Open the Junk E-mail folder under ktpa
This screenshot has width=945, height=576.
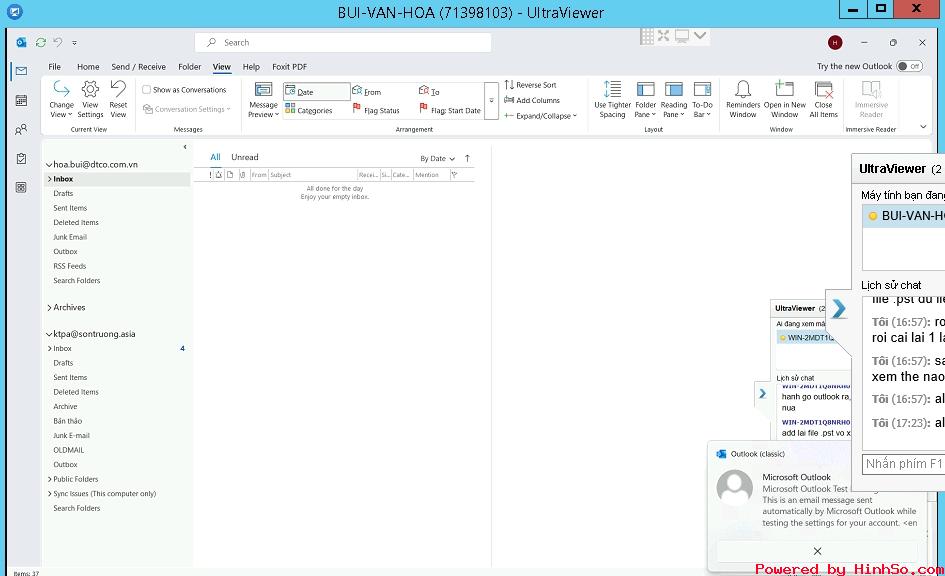pyautogui.click(x=71, y=436)
